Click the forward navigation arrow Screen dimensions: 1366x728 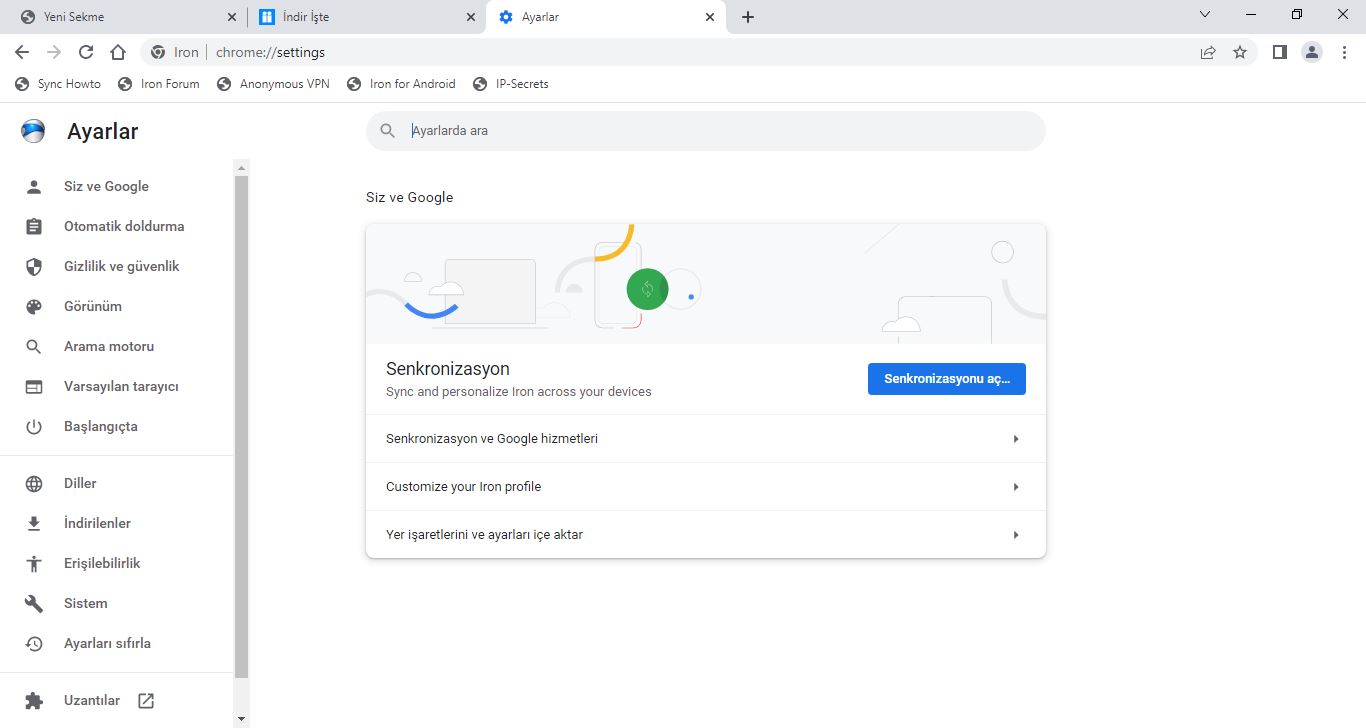point(54,52)
